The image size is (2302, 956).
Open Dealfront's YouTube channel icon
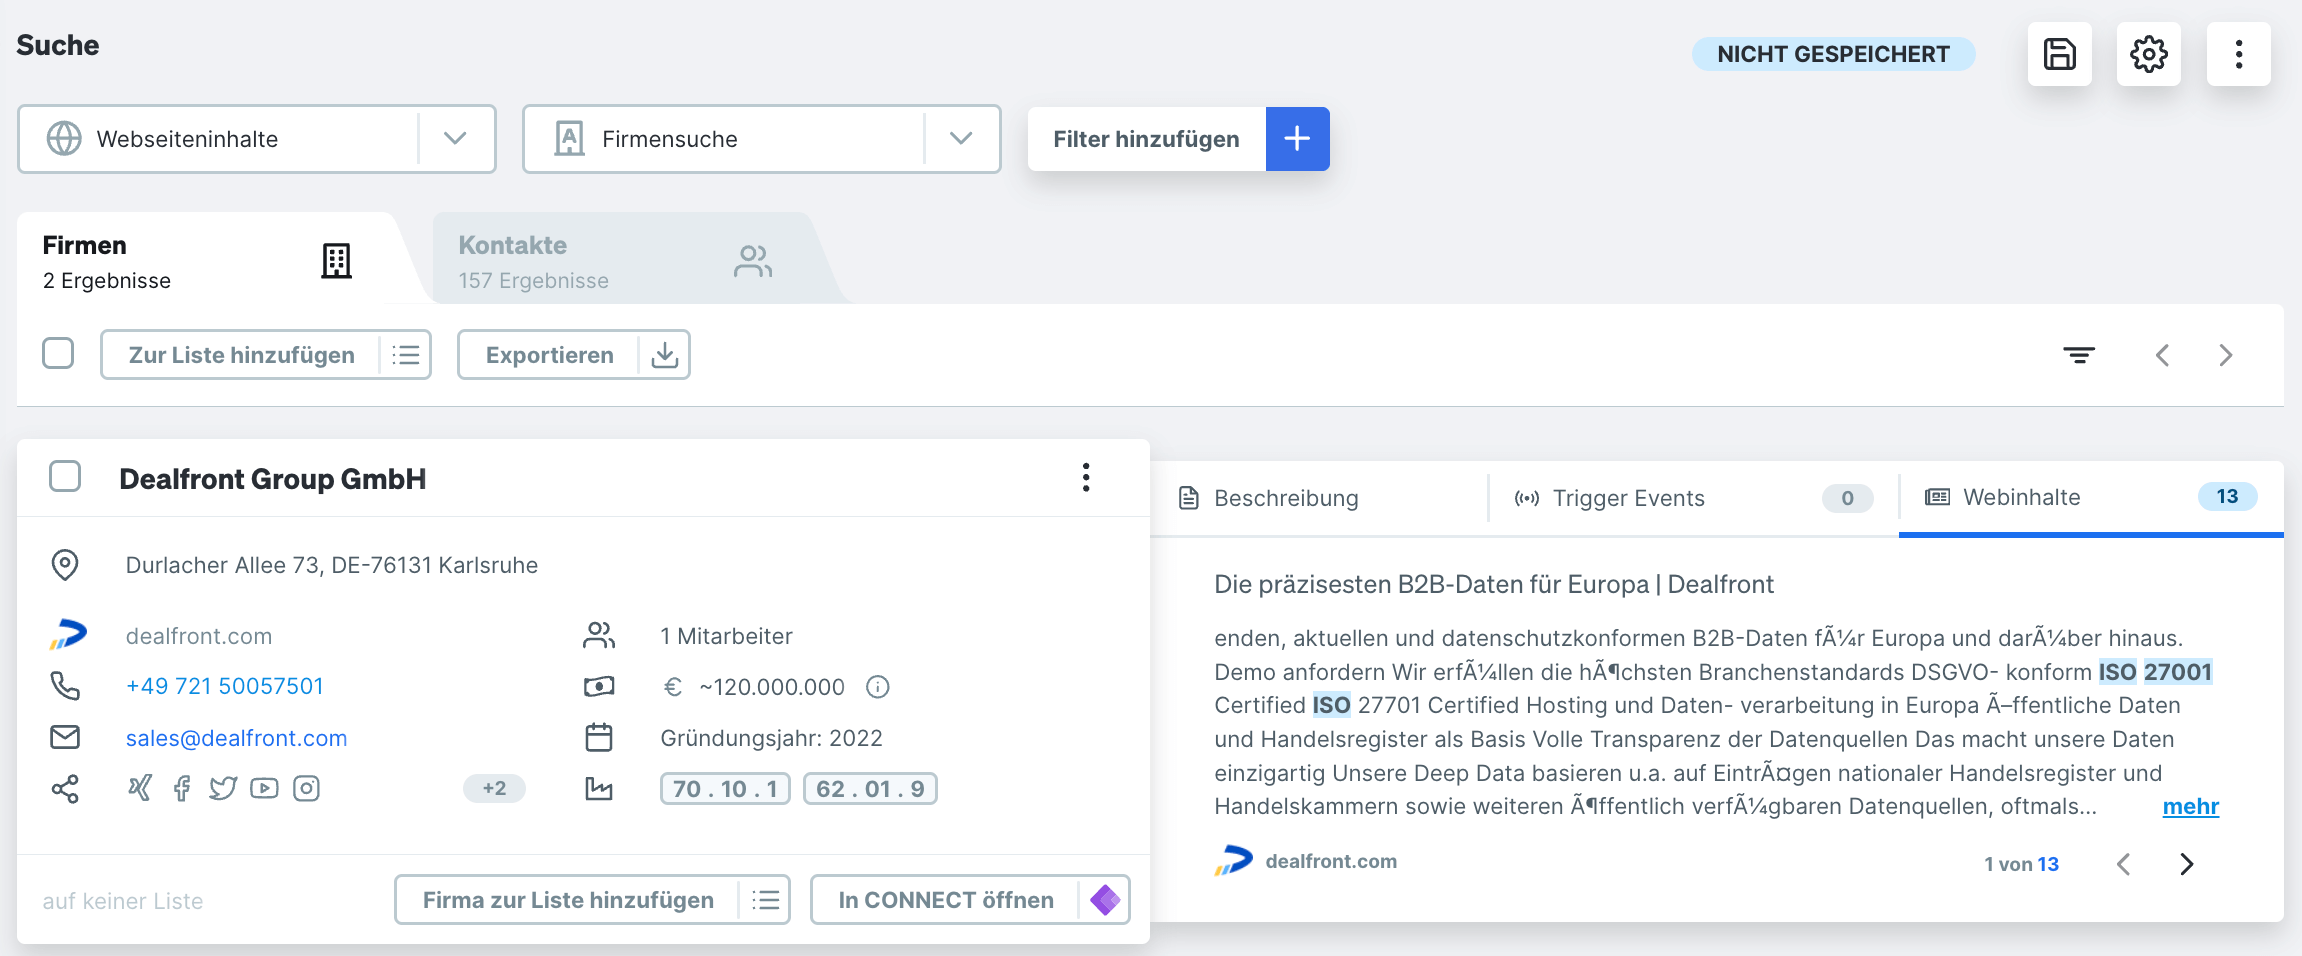(x=264, y=788)
